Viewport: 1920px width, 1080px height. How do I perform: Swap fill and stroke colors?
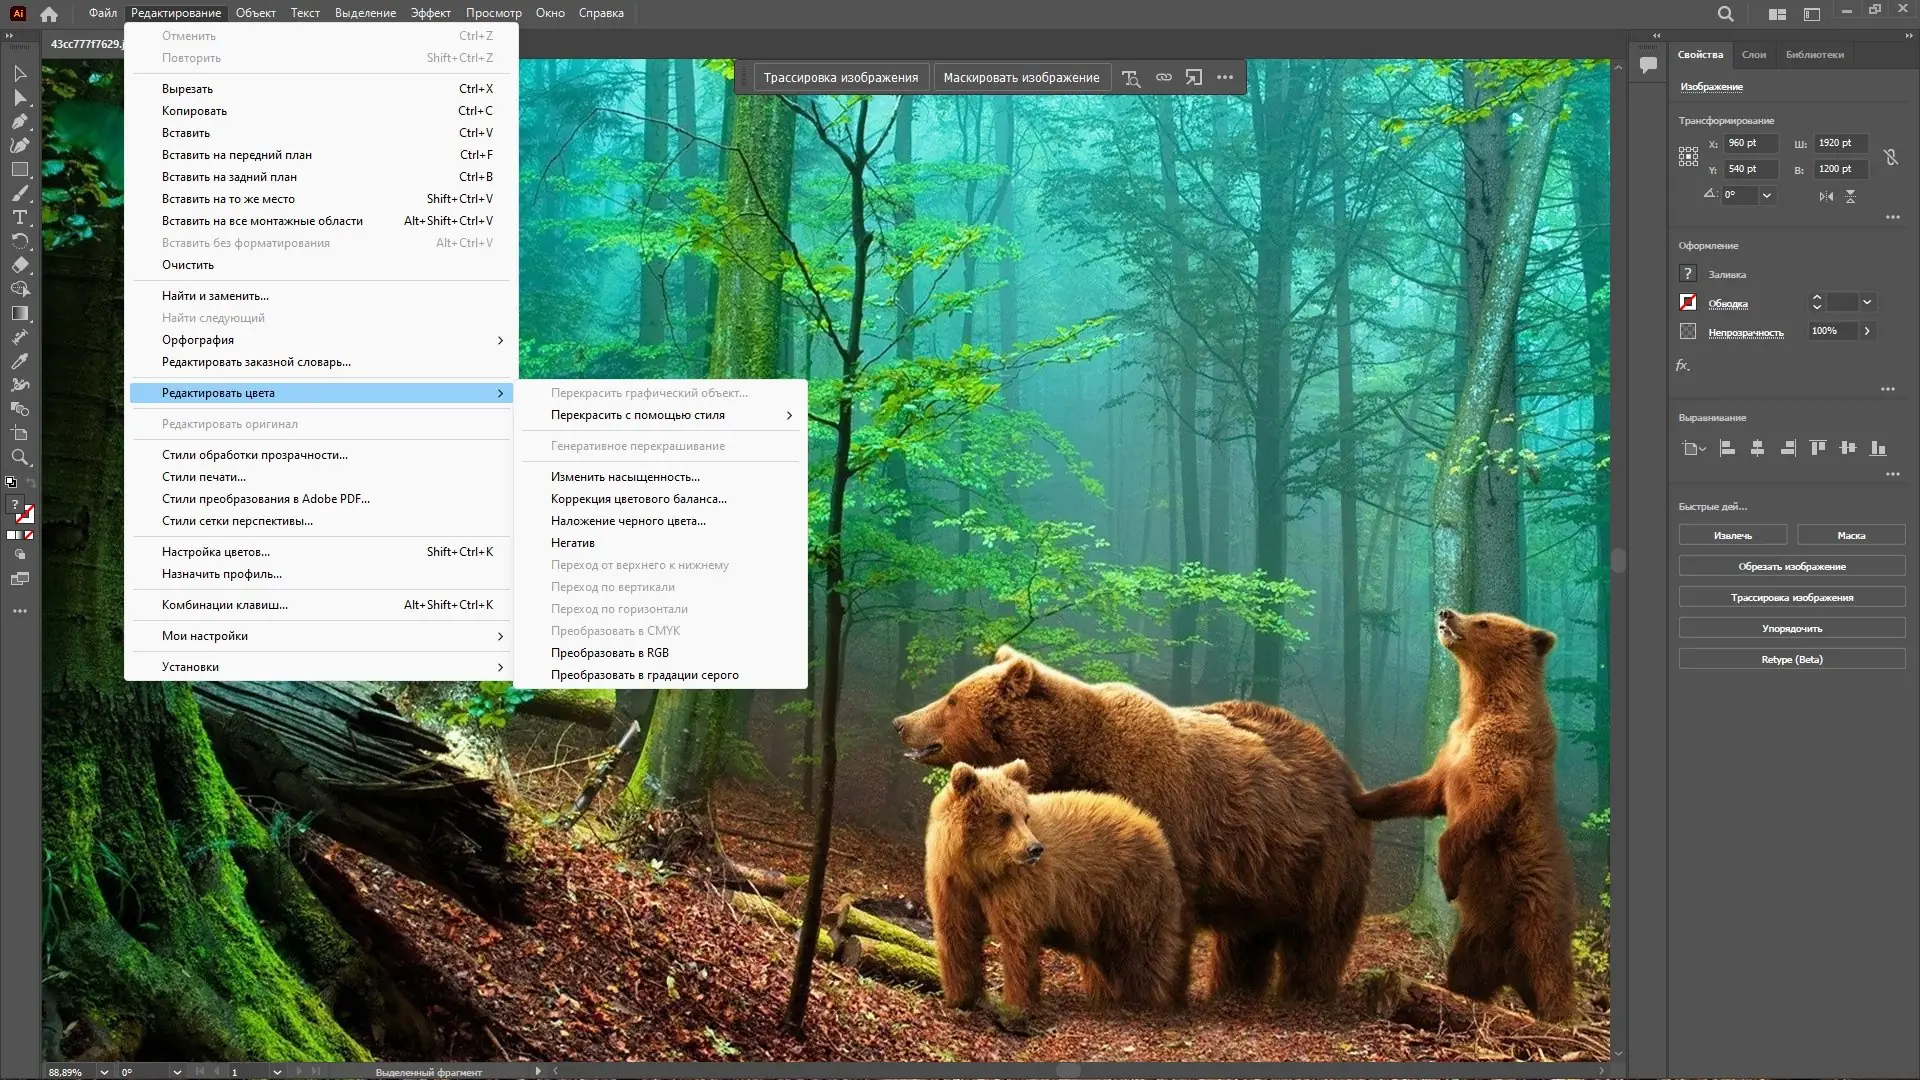(x=30, y=482)
